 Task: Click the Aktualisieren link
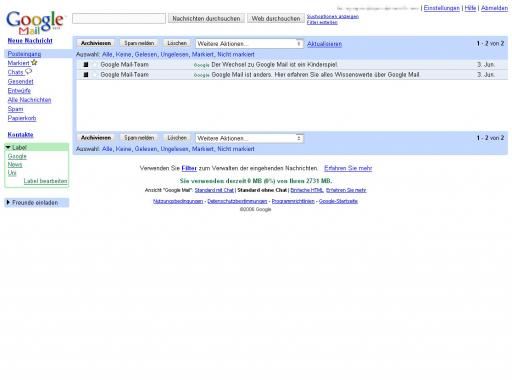coord(324,44)
